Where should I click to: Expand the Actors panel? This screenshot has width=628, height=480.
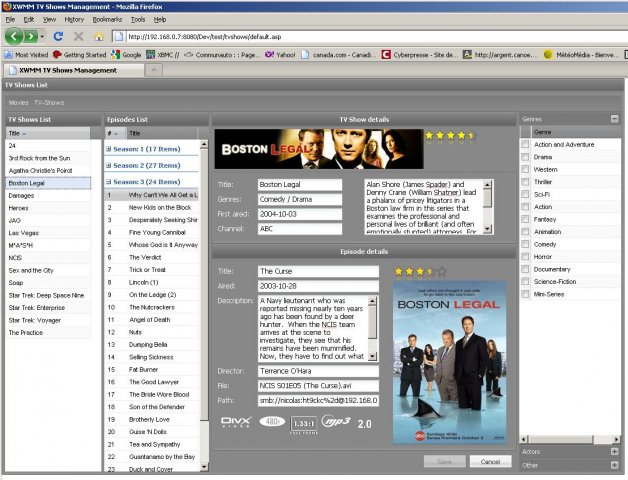614,452
